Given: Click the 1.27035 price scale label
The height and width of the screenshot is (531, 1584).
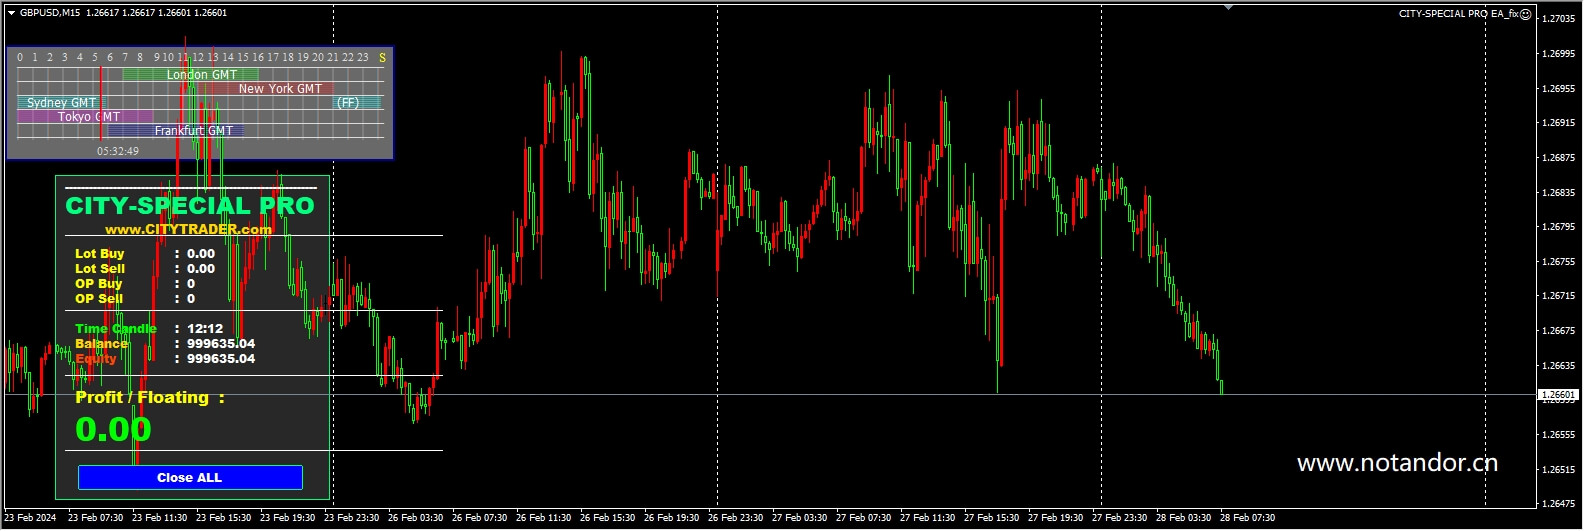Looking at the screenshot, I should tap(1559, 19).
